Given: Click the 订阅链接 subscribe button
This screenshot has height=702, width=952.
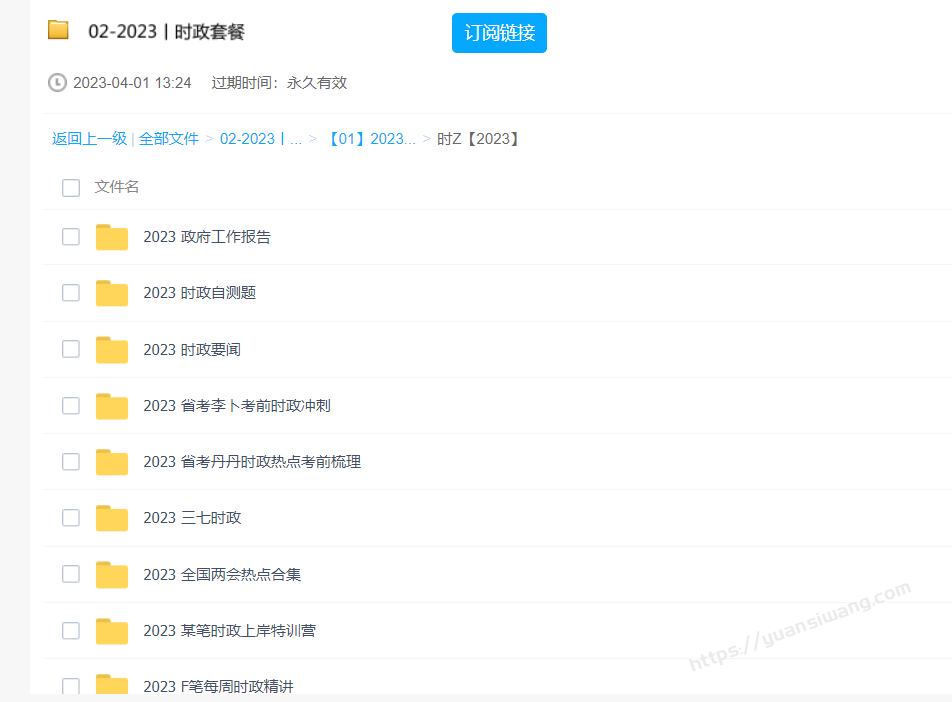Looking at the screenshot, I should (499, 33).
